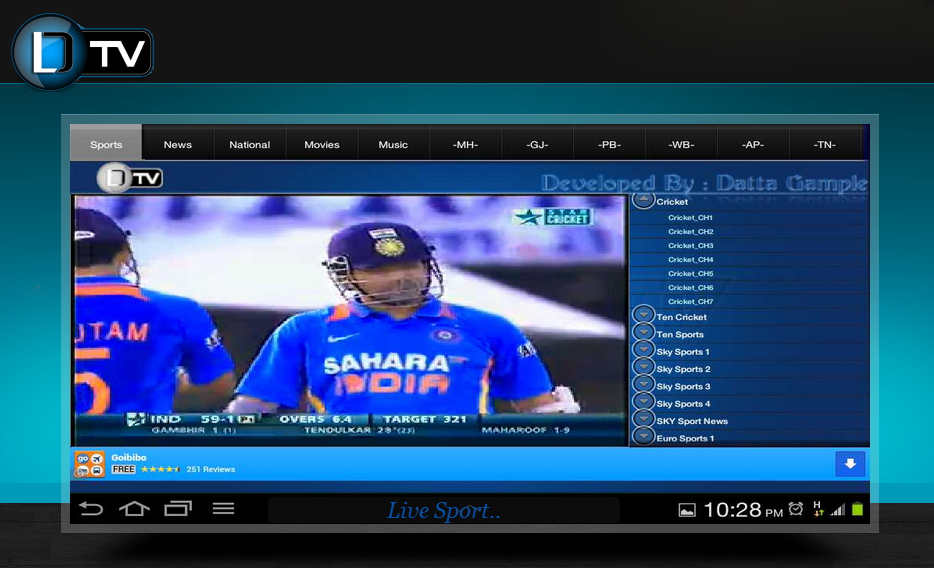This screenshot has height=568, width=934.
Task: Click the 10:28 PM clock
Action: click(x=743, y=510)
